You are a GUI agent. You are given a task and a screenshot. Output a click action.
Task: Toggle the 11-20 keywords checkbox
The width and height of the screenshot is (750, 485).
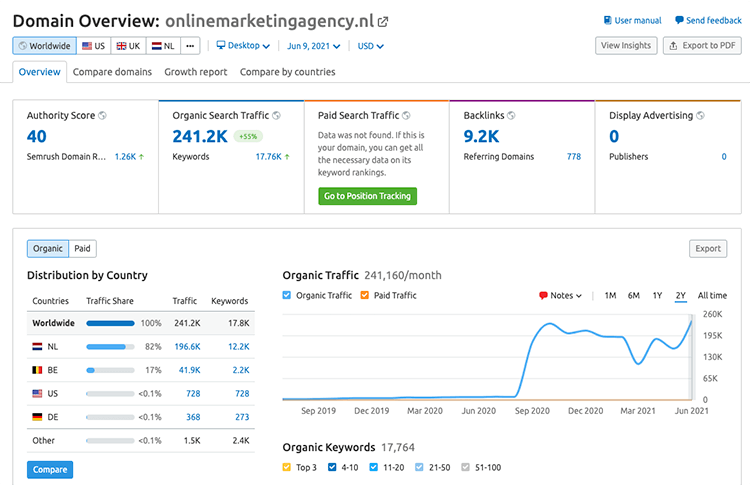[x=374, y=467]
